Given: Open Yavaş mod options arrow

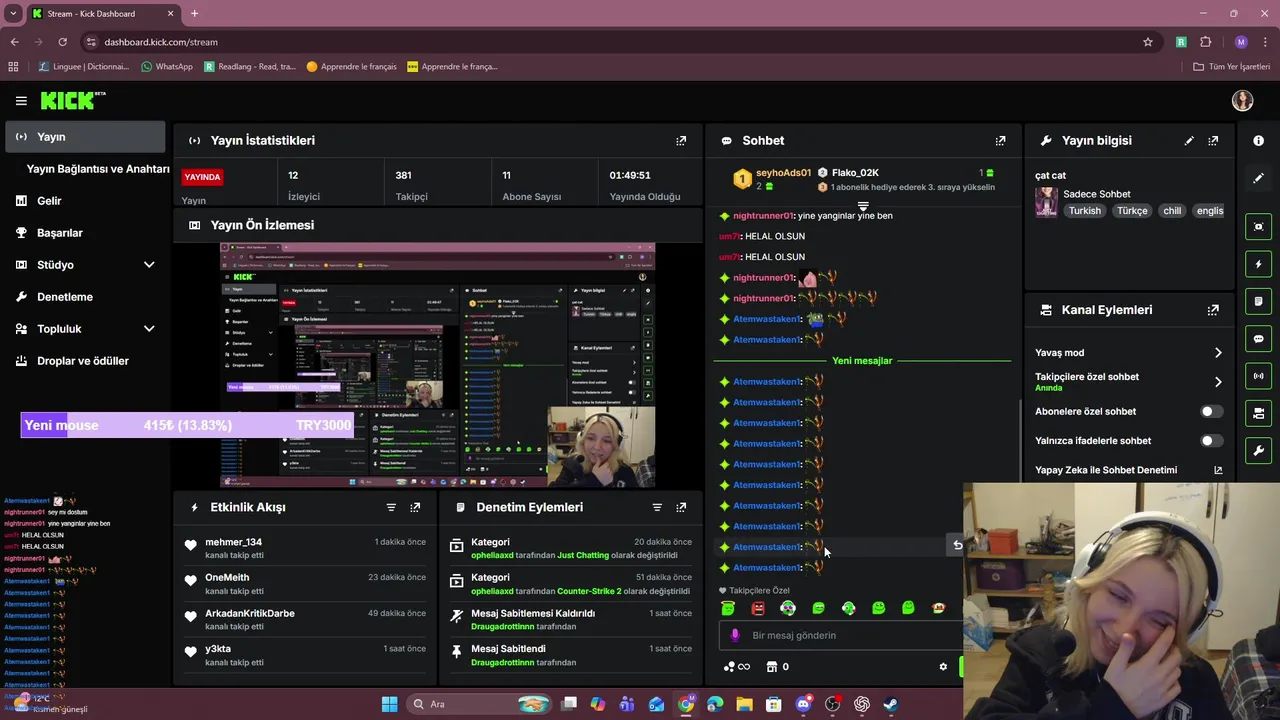Looking at the screenshot, I should (x=1218, y=353).
